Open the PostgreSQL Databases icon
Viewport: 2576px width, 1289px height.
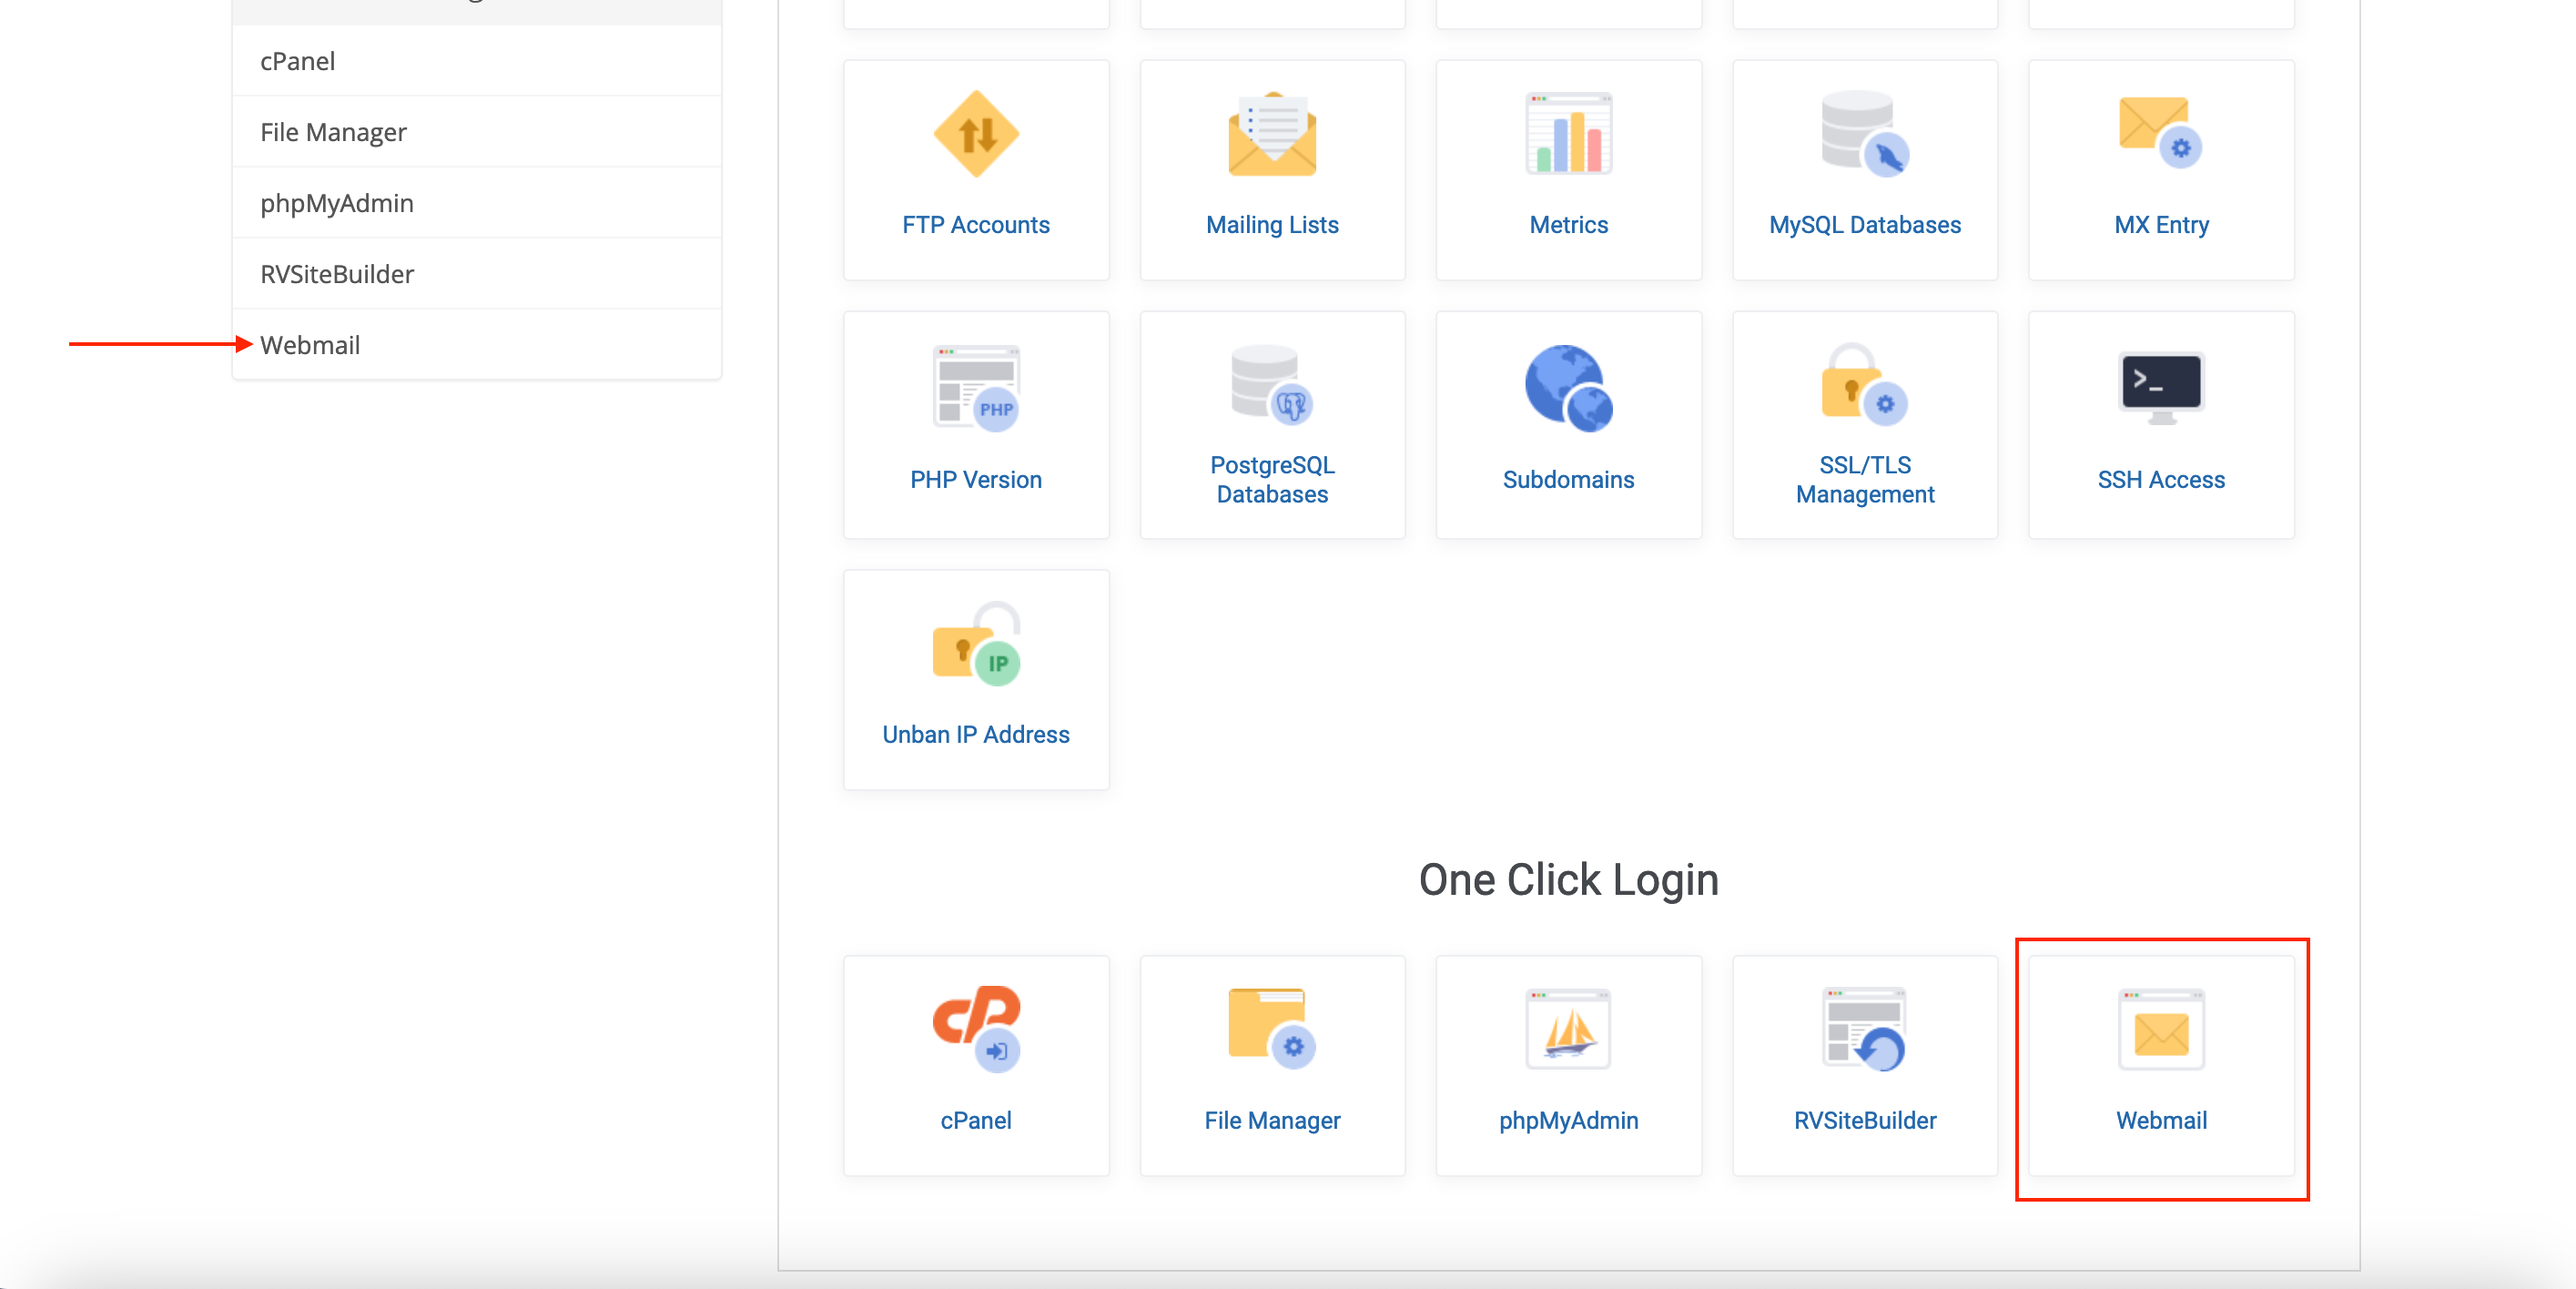pos(1272,385)
